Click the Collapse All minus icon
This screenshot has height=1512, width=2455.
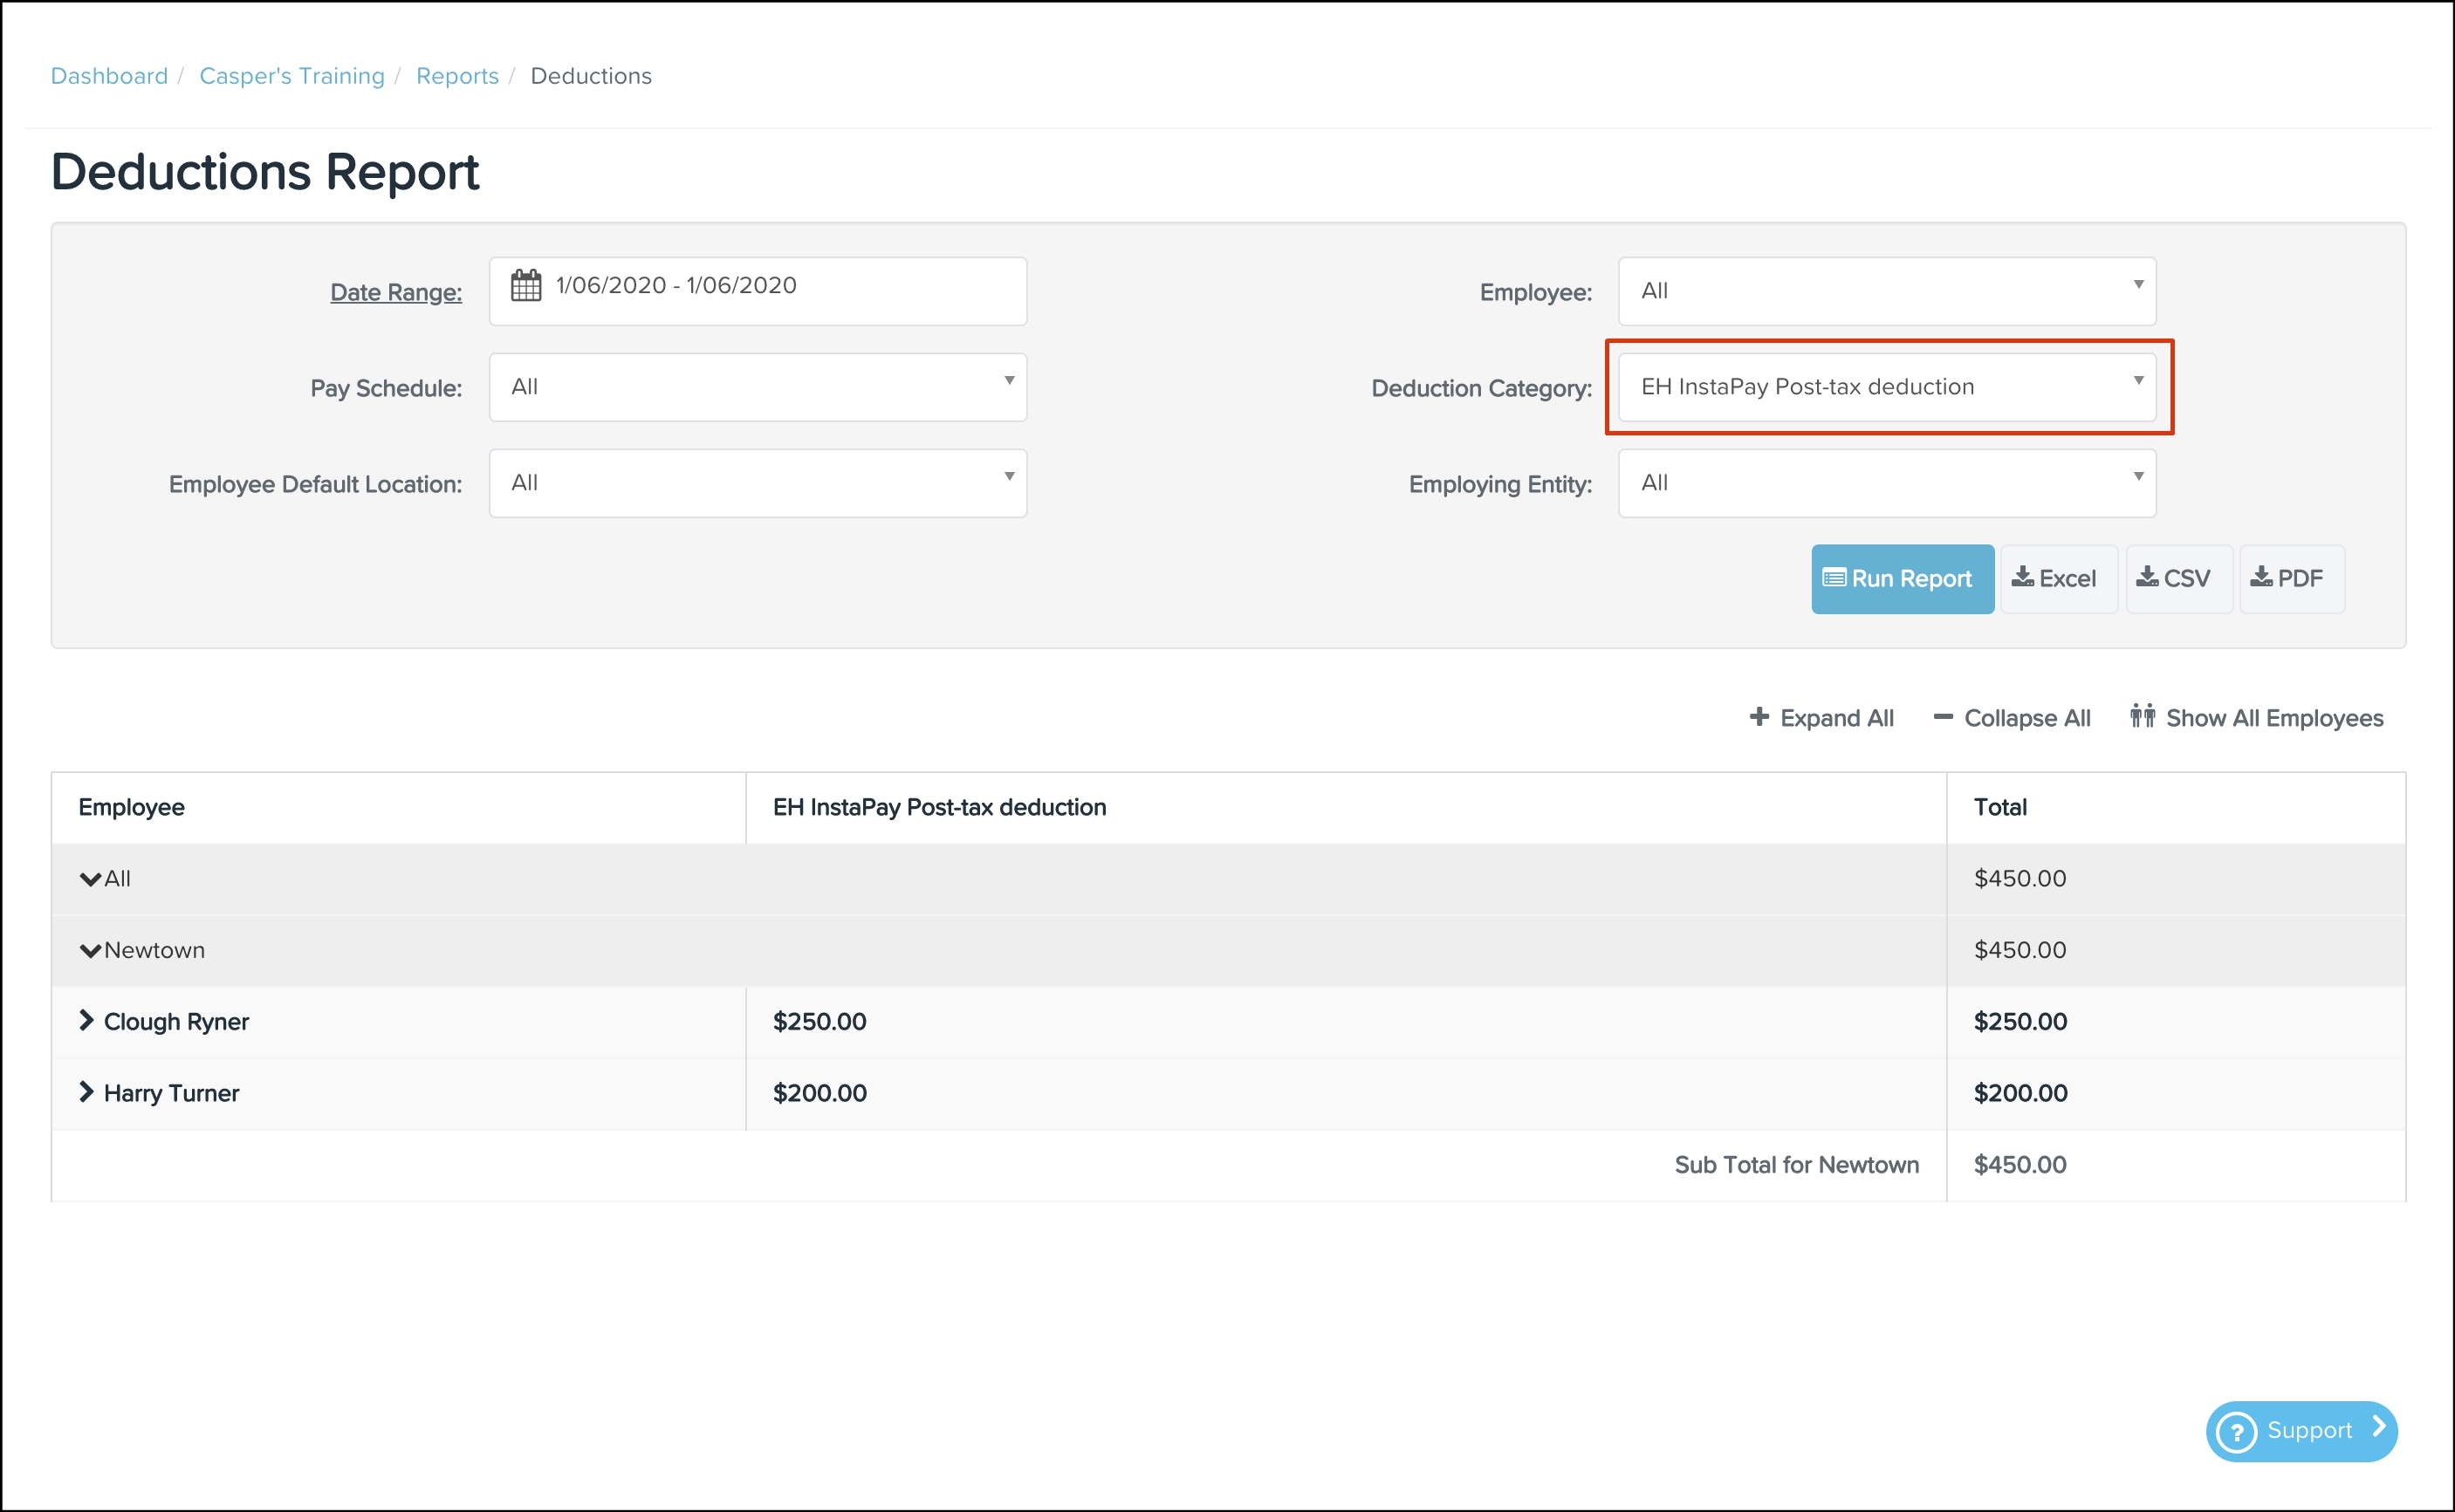pyautogui.click(x=1943, y=717)
